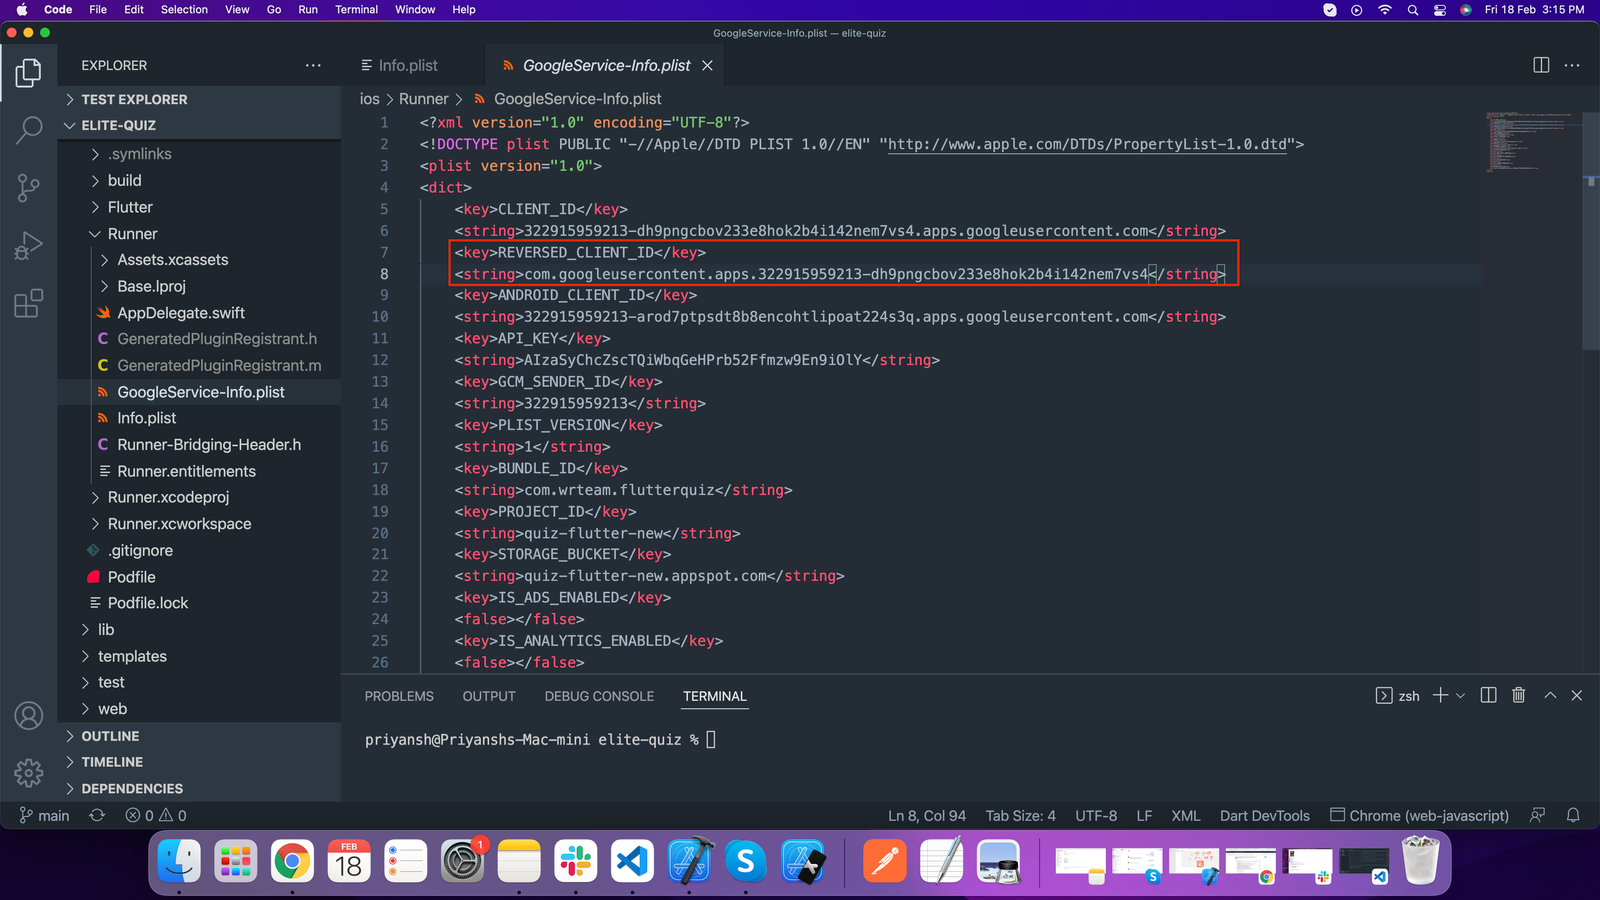Screen dimensions: 1600x900
Task: Split the editor right
Action: [x=1541, y=65]
